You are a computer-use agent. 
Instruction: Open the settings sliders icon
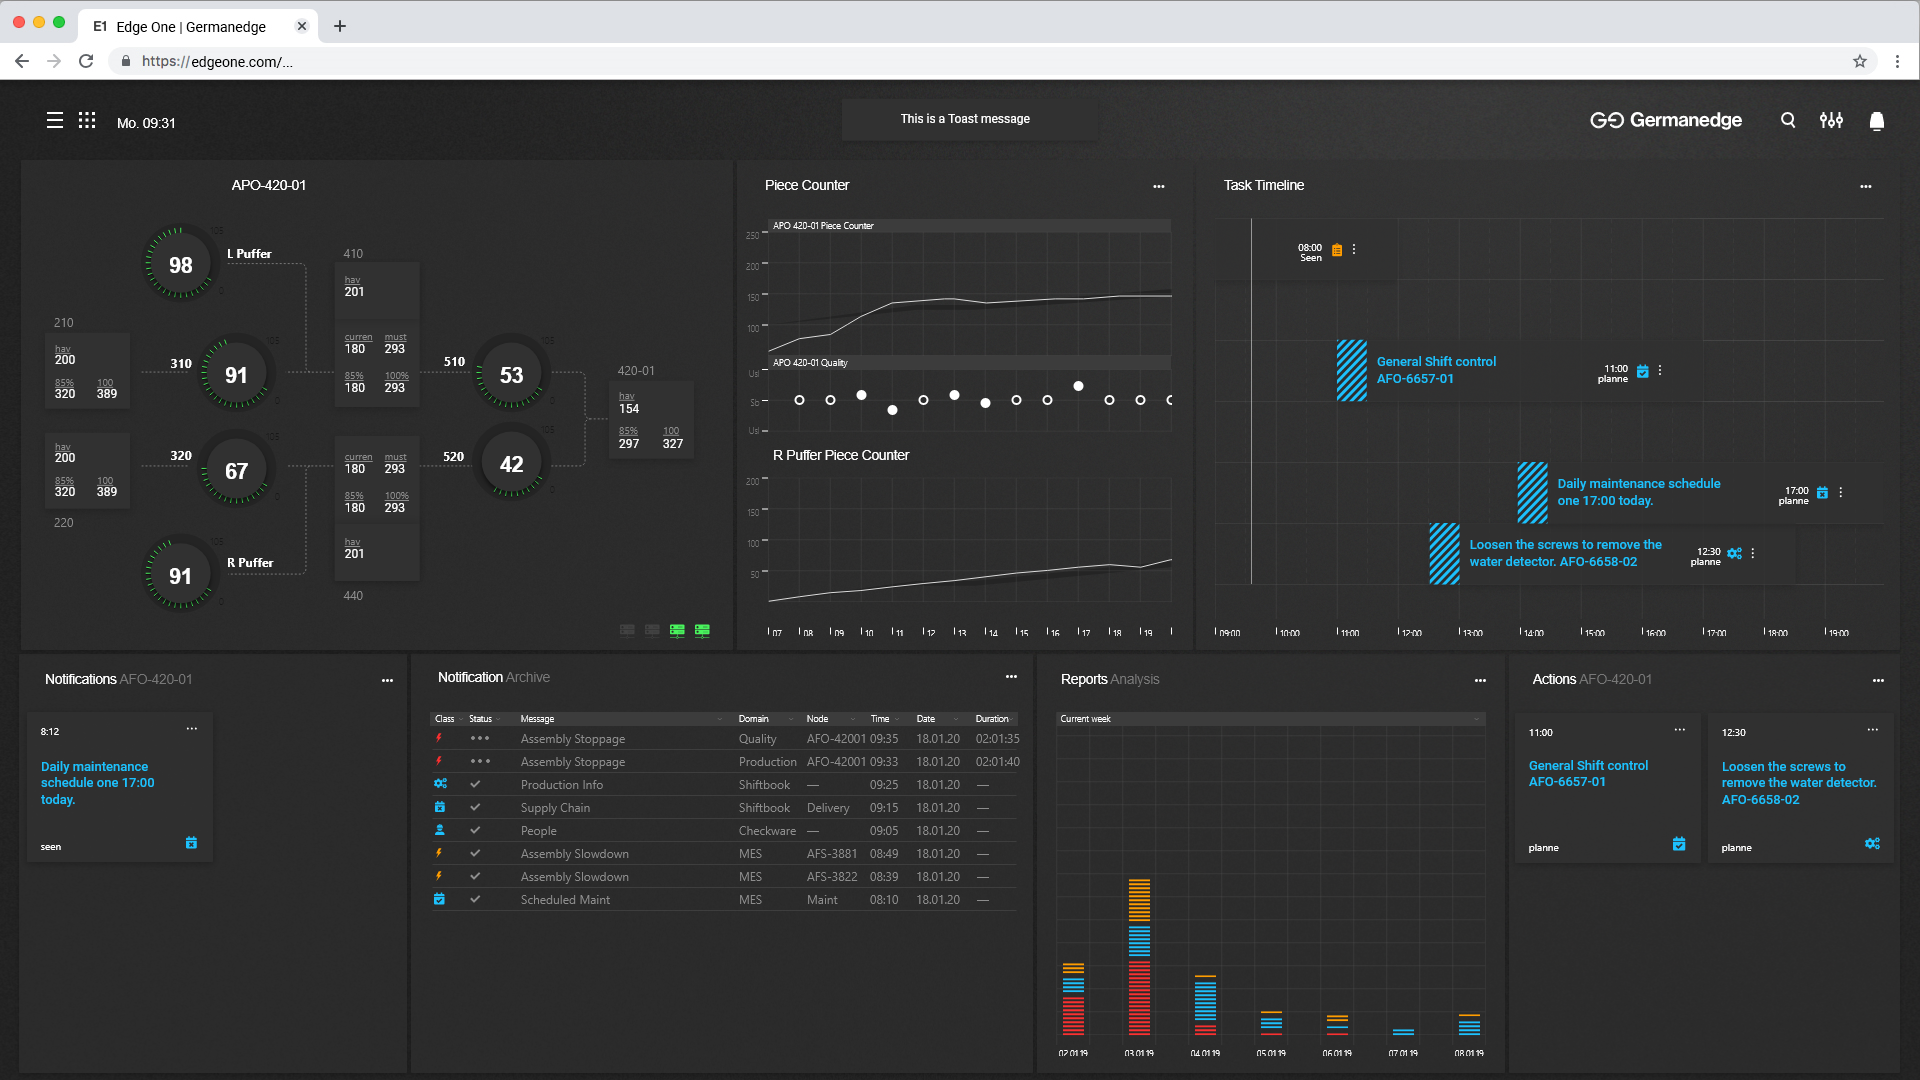[1831, 120]
